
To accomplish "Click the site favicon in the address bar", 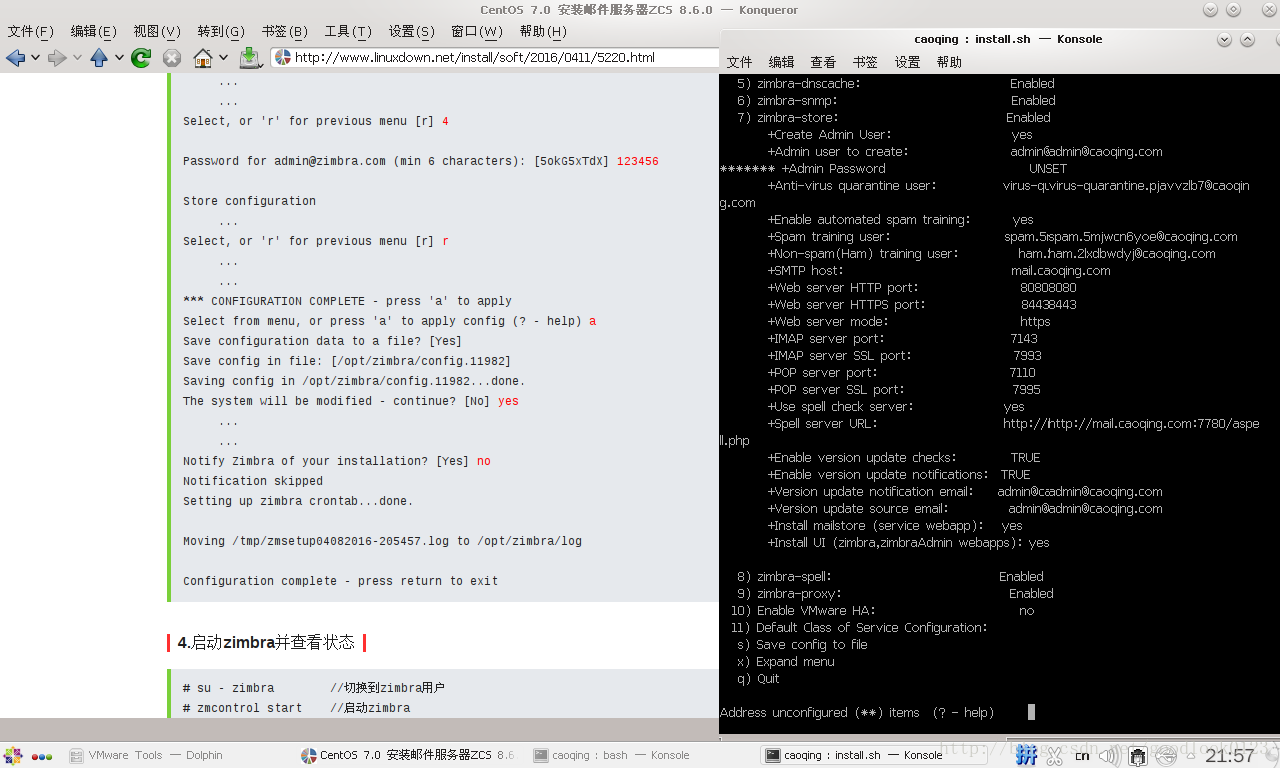I will (282, 58).
